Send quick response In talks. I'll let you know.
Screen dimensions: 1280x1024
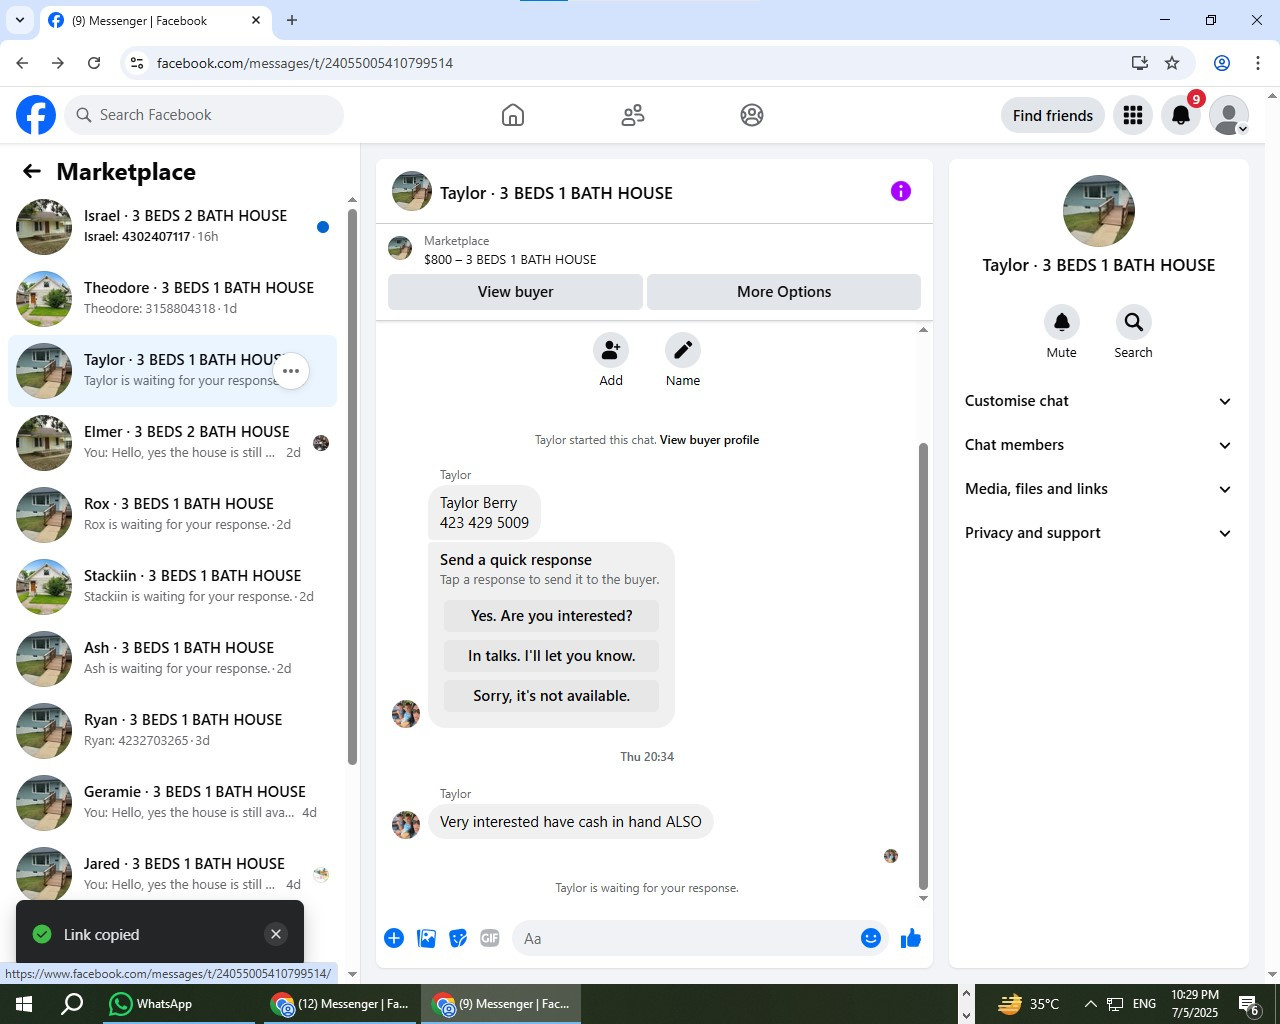551,656
